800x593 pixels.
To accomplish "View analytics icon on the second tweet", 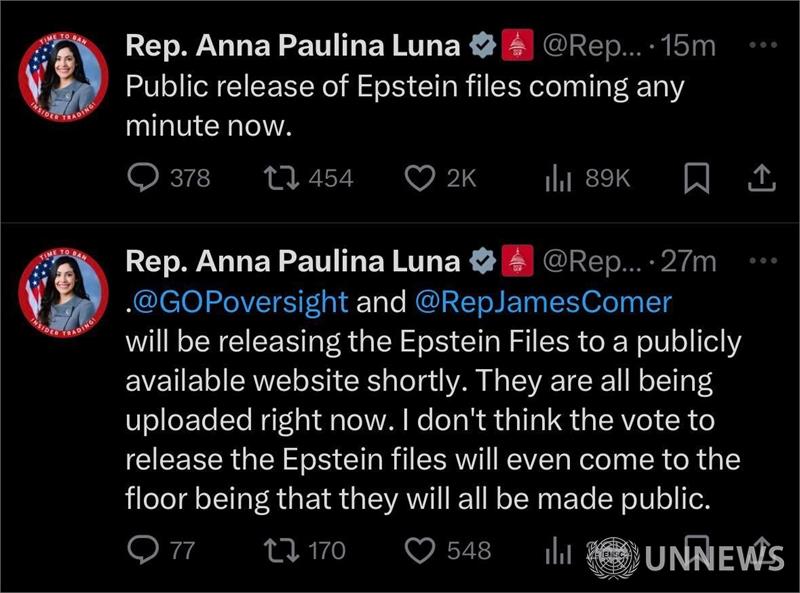I will click(558, 551).
